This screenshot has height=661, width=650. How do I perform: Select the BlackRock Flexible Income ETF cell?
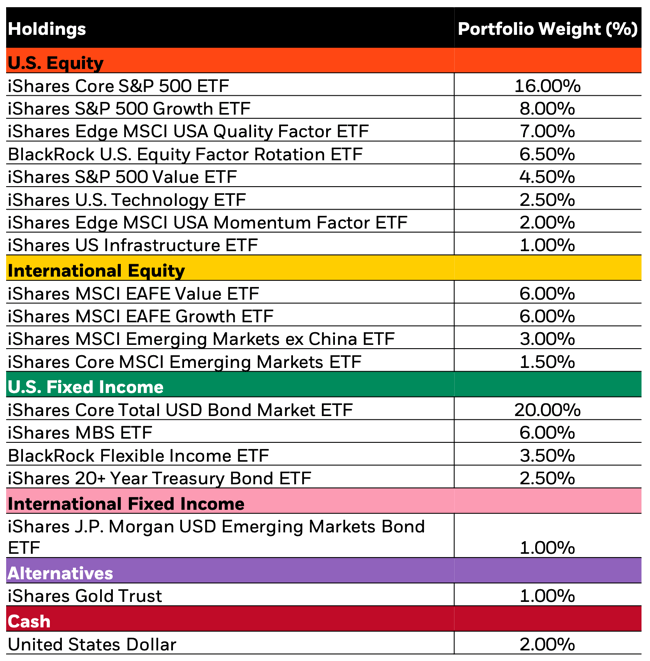[x=138, y=455]
